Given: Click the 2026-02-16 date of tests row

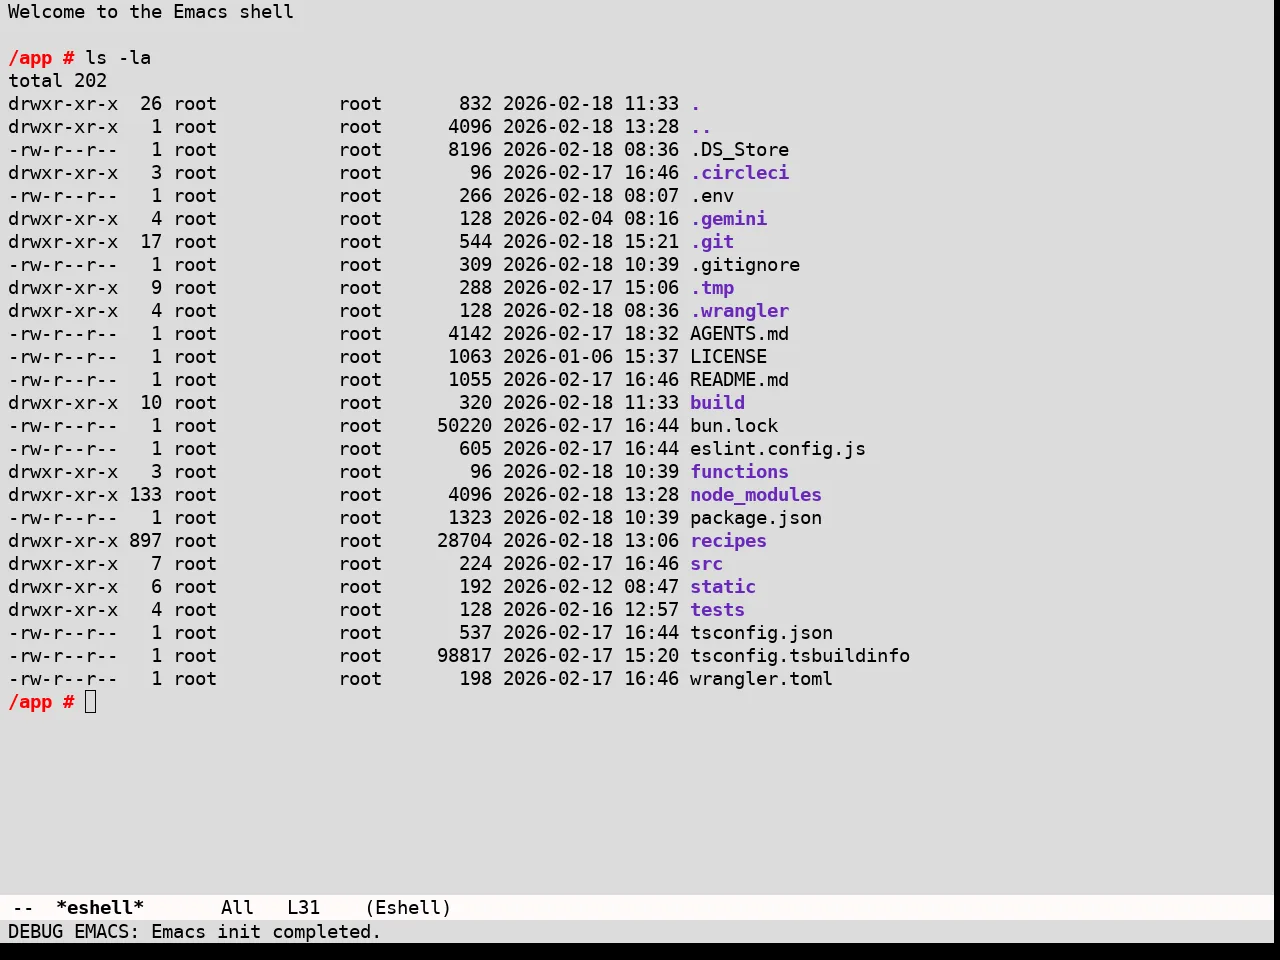Looking at the screenshot, I should click(558, 610).
